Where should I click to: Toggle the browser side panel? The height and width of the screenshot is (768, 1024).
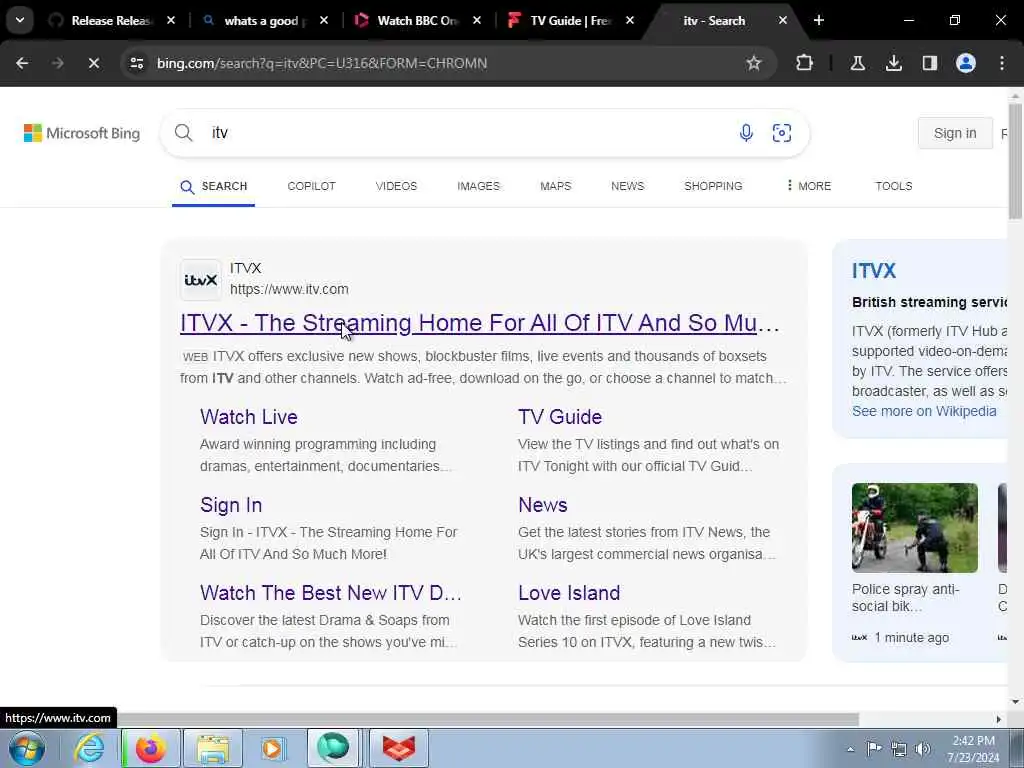929,63
